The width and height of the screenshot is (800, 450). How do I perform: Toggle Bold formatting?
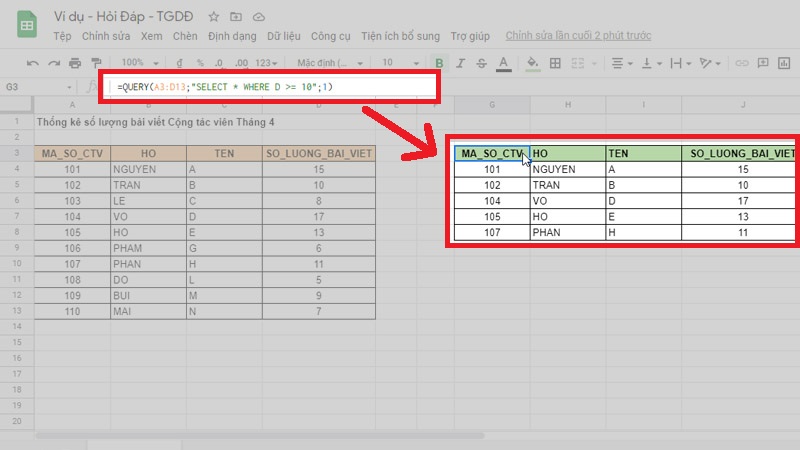[437, 62]
